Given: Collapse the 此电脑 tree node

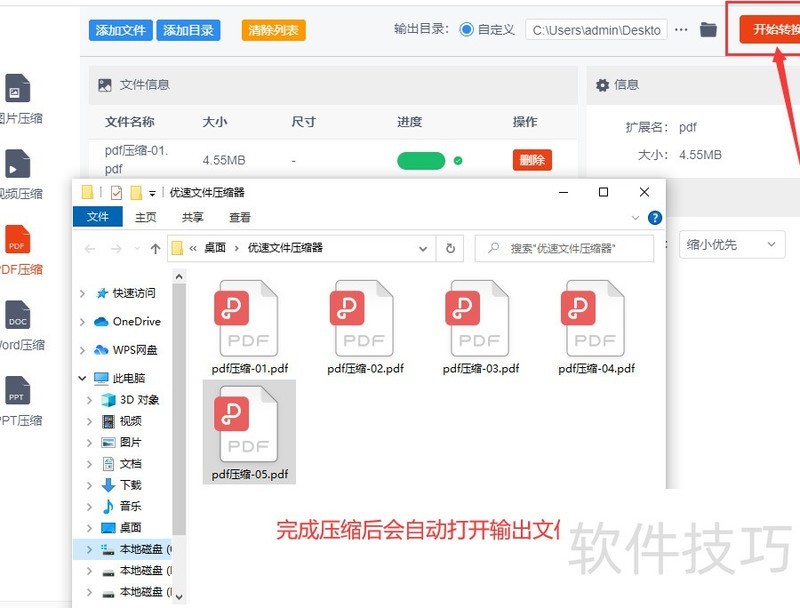Looking at the screenshot, I should pyautogui.click(x=83, y=379).
